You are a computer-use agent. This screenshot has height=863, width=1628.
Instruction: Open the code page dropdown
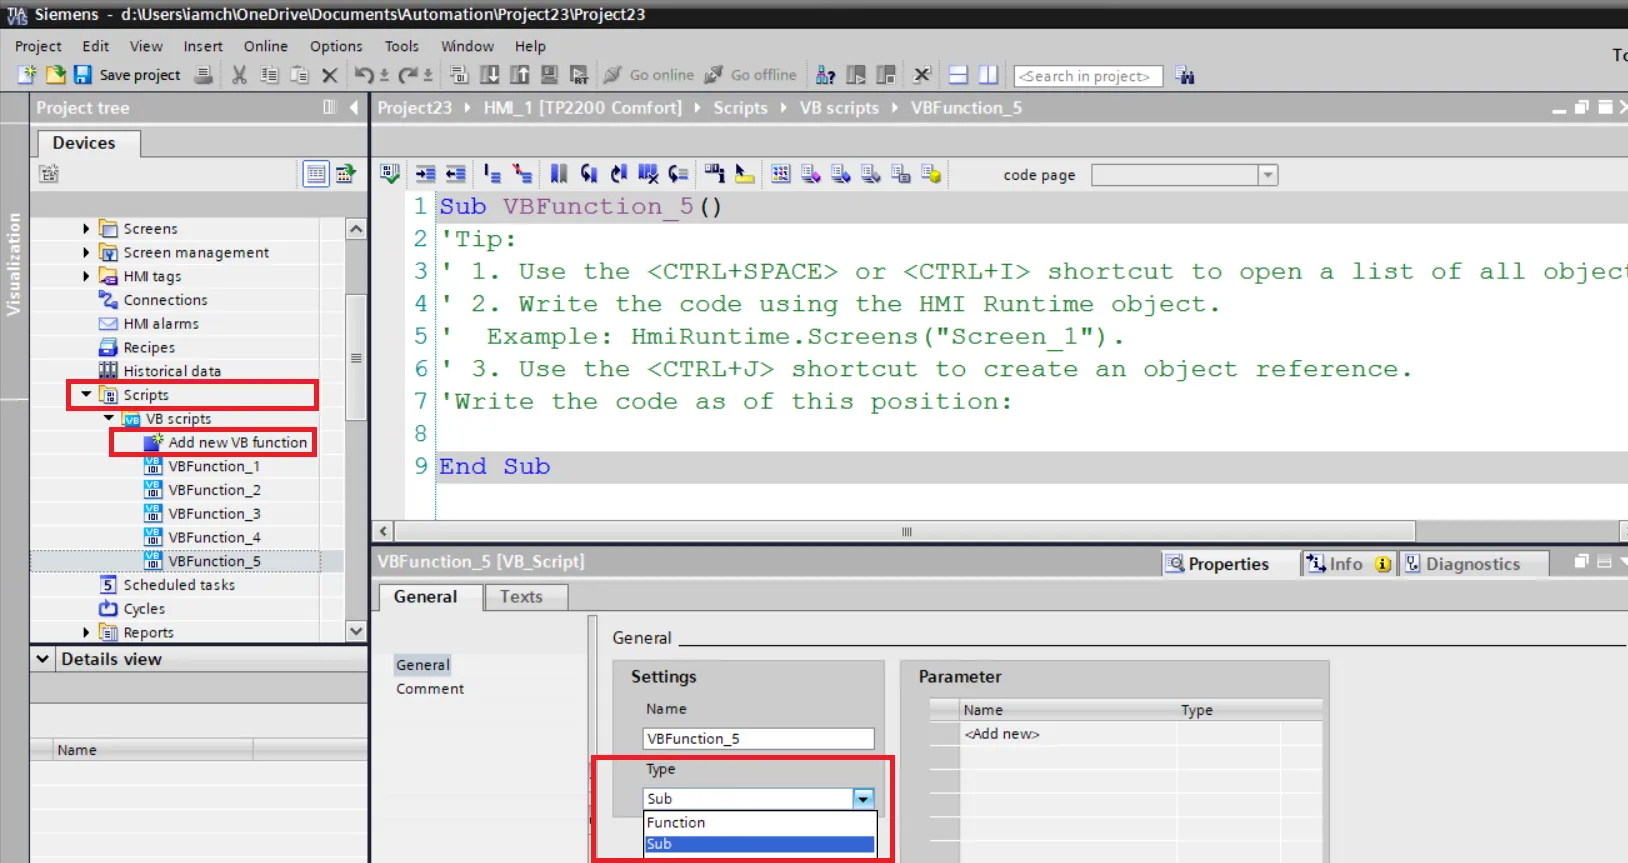click(x=1267, y=175)
